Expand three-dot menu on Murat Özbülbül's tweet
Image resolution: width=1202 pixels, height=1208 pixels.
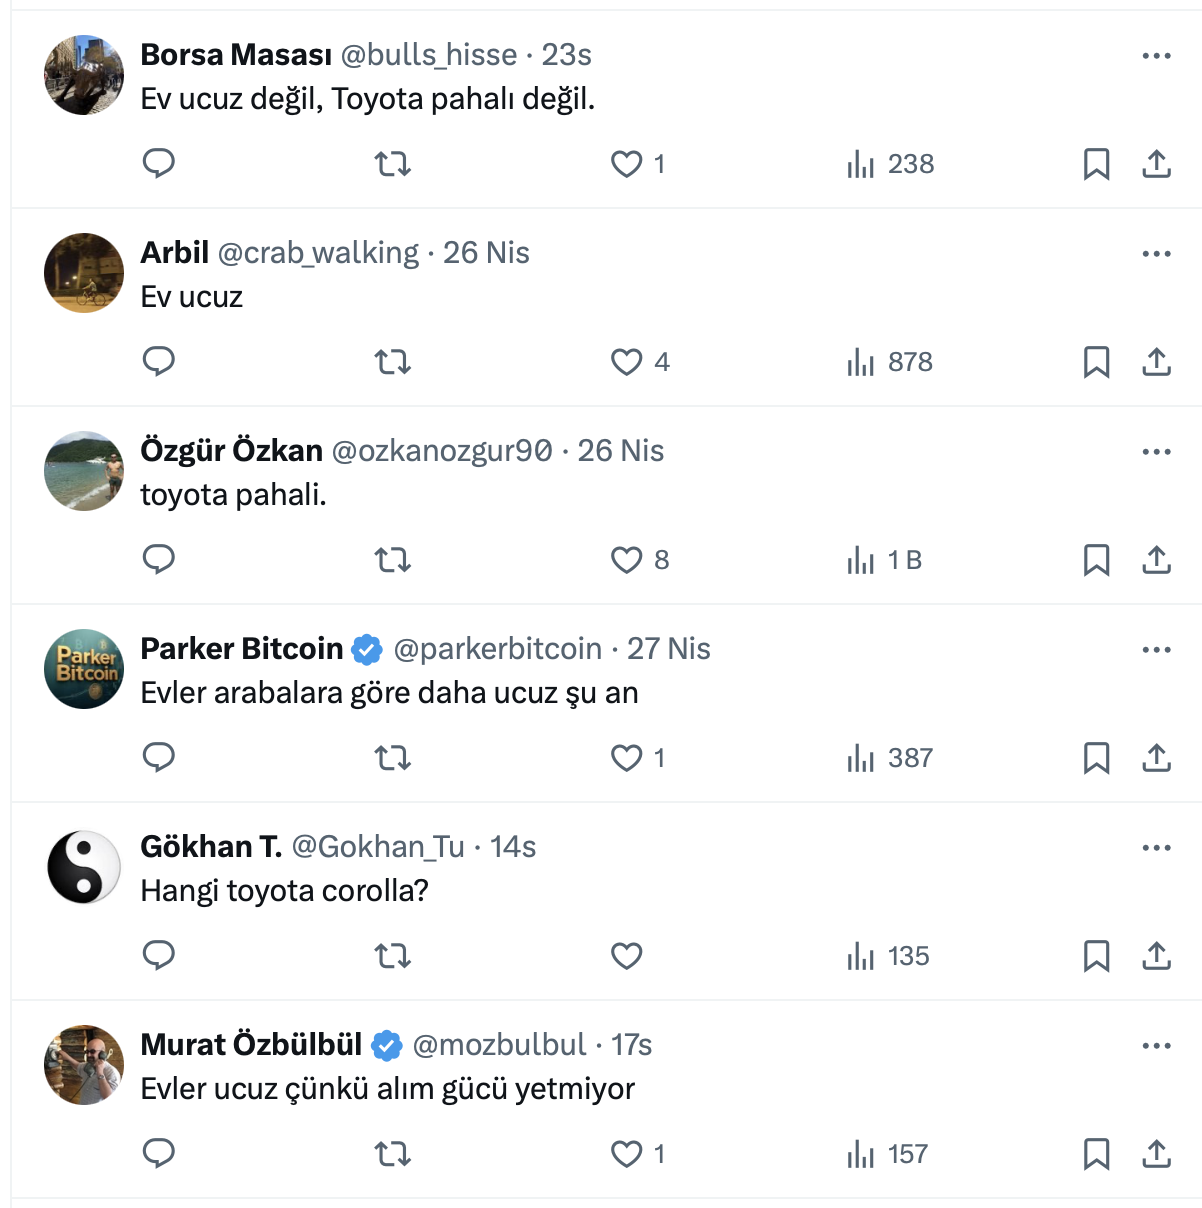tap(1156, 1046)
